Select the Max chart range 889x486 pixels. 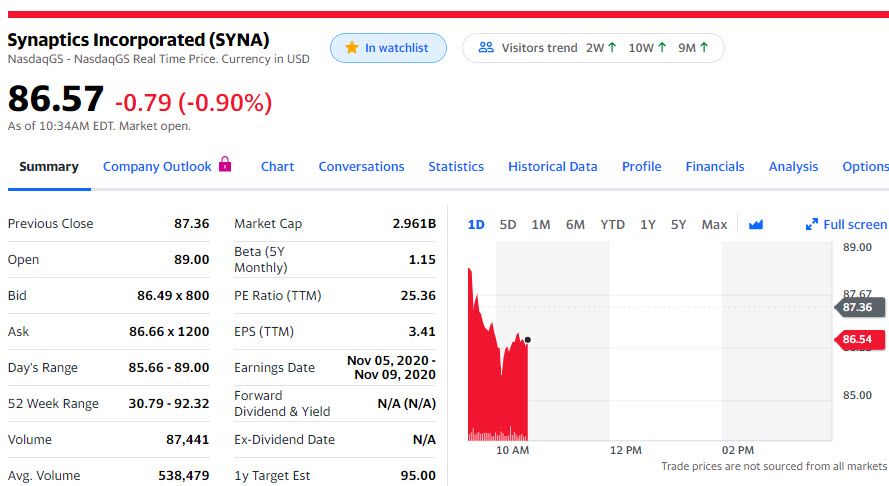(714, 225)
